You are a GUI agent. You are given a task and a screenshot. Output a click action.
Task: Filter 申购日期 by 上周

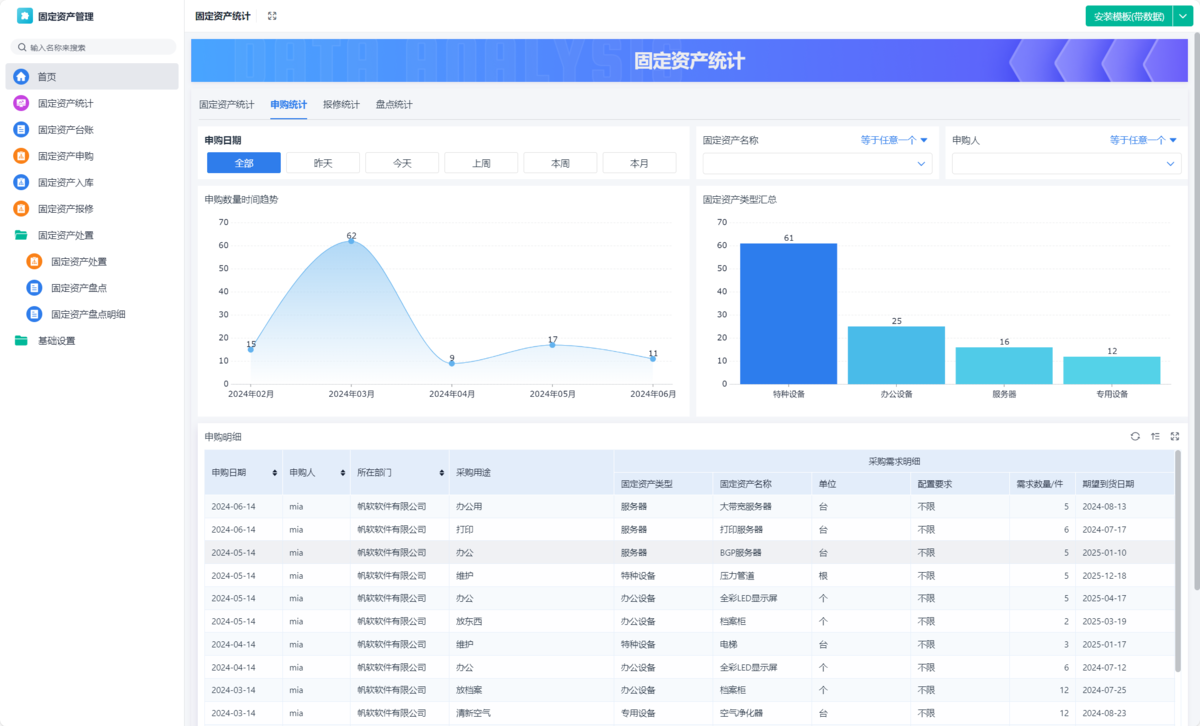click(x=481, y=163)
